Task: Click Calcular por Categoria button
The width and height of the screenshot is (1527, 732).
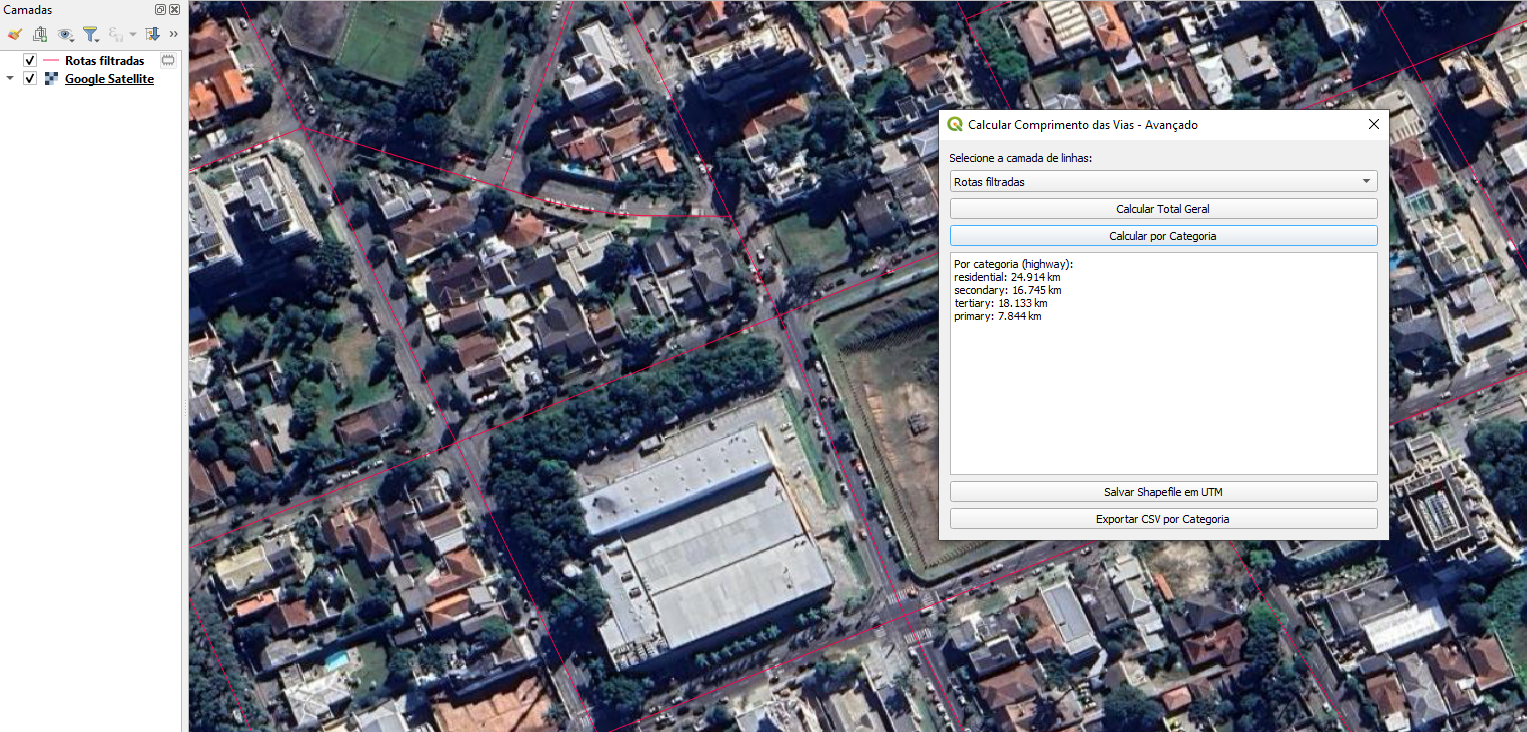Action: click(x=1163, y=236)
